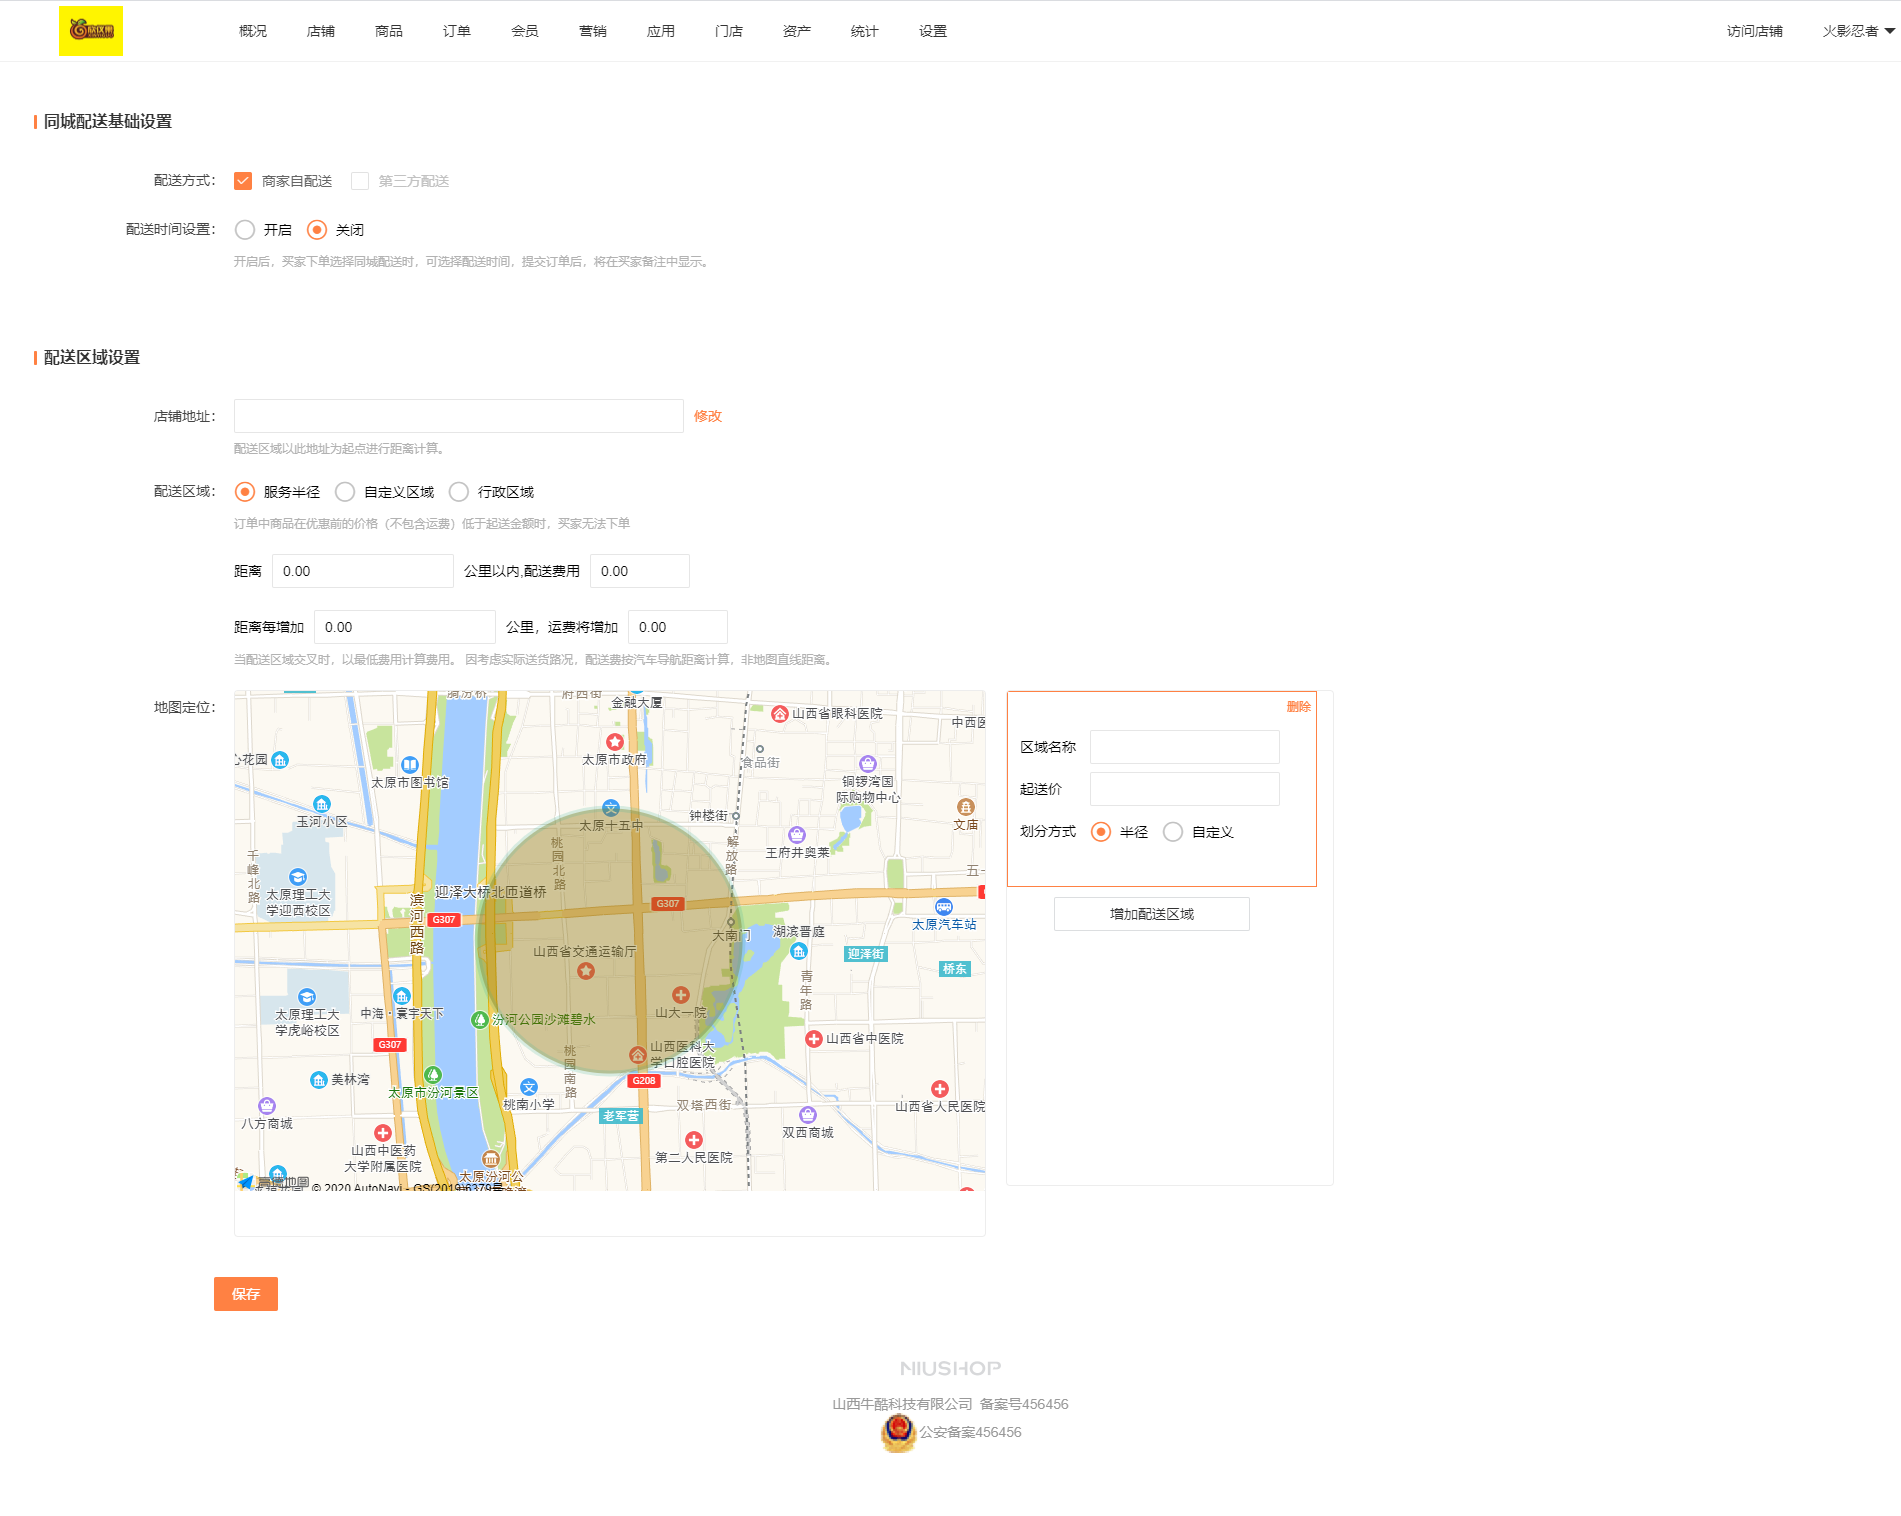
Task: Select the 服务半径 delivery area option
Action: point(245,492)
